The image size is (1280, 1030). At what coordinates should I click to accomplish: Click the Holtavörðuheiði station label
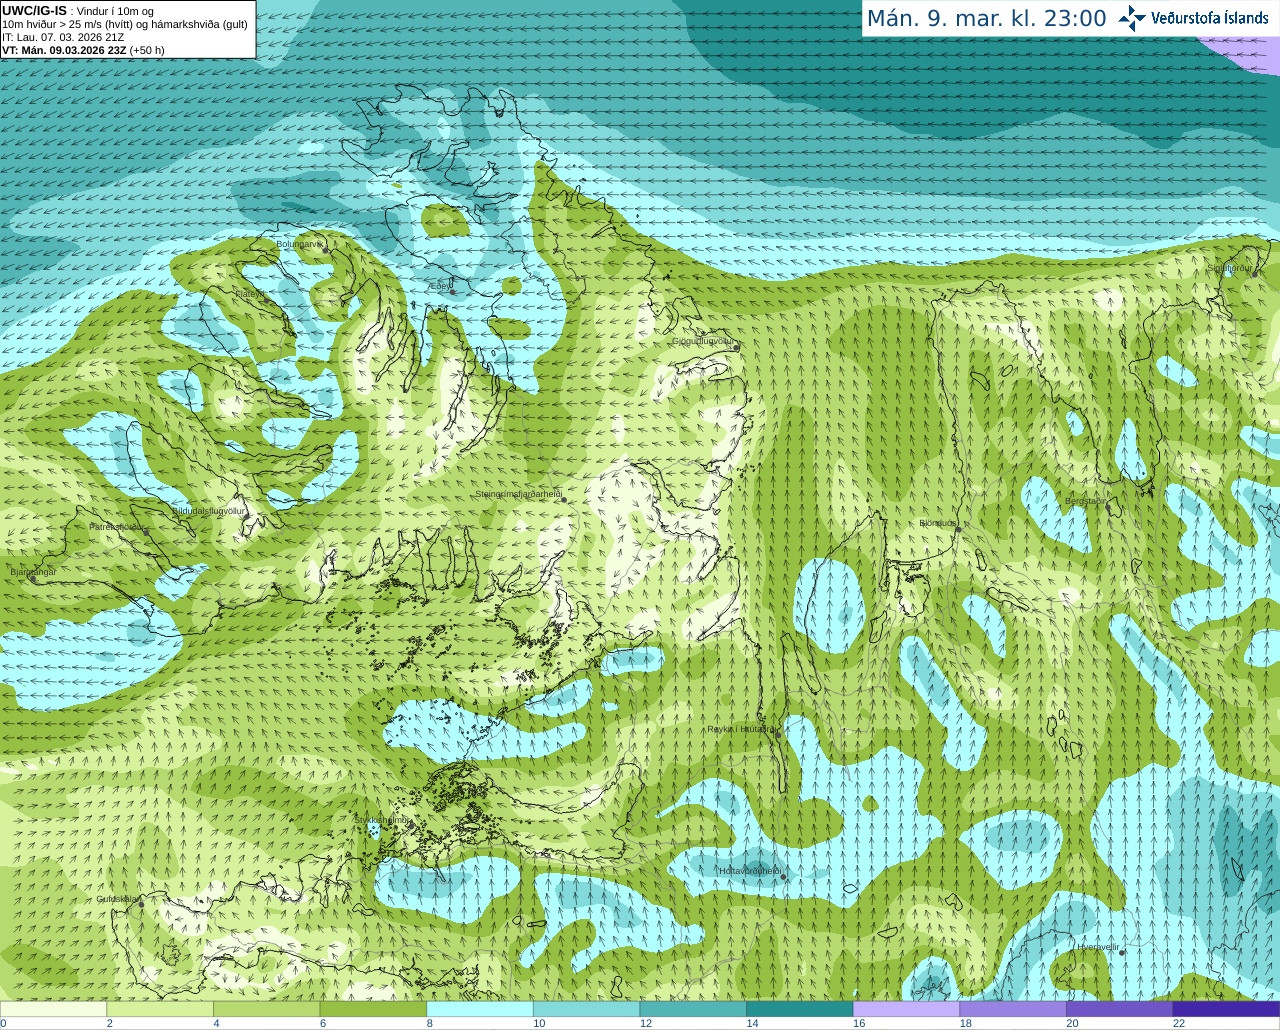click(749, 871)
